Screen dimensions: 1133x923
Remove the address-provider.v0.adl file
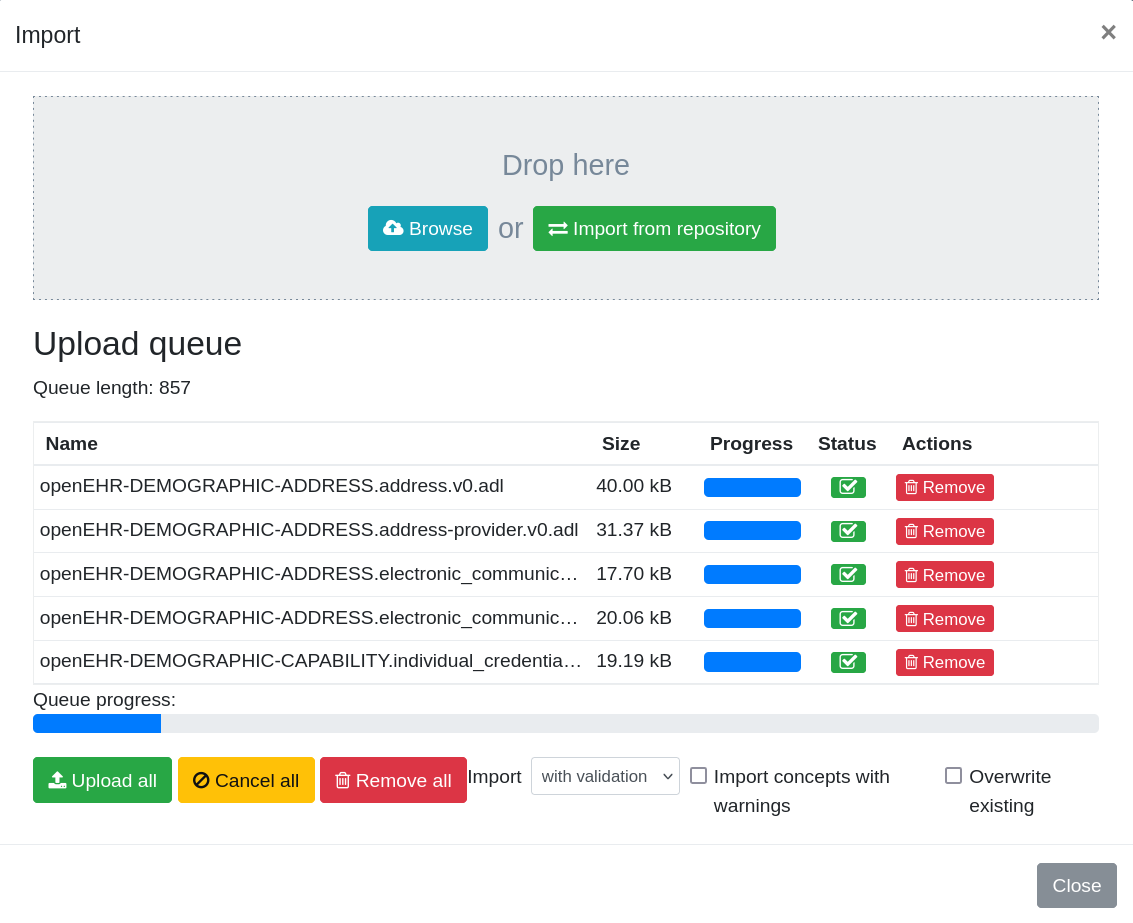pos(944,531)
